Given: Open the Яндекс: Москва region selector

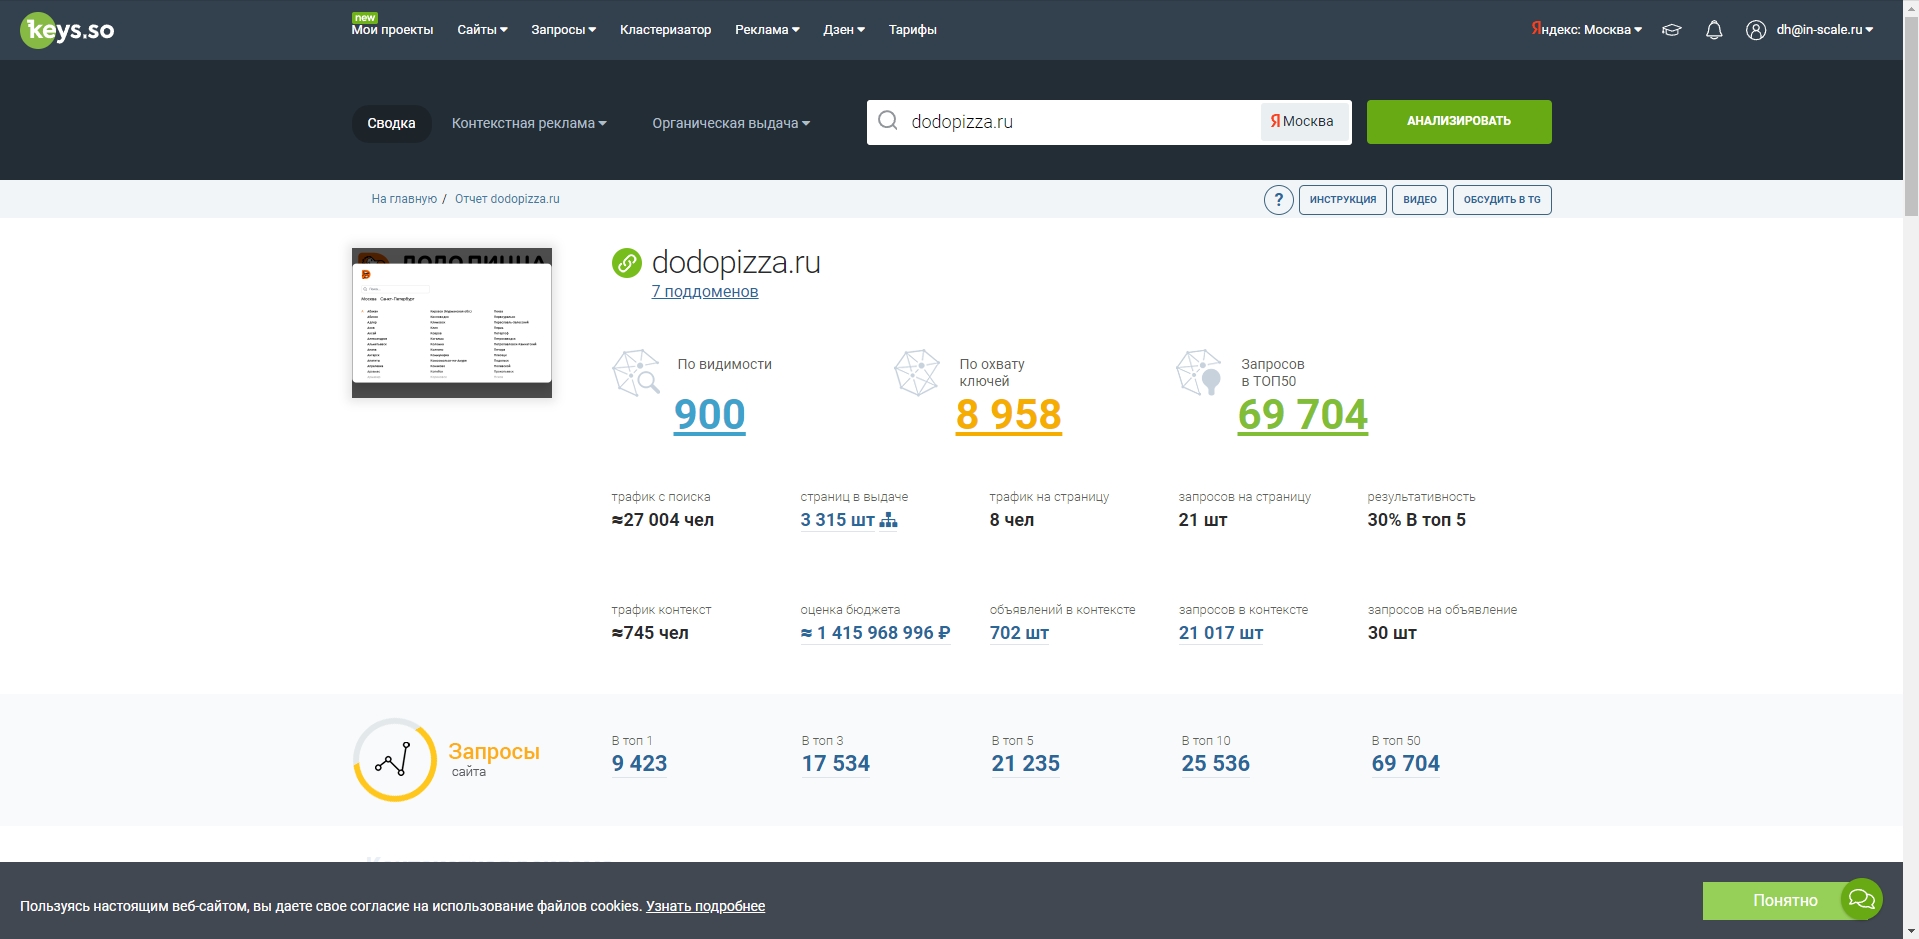Looking at the screenshot, I should click(1587, 30).
